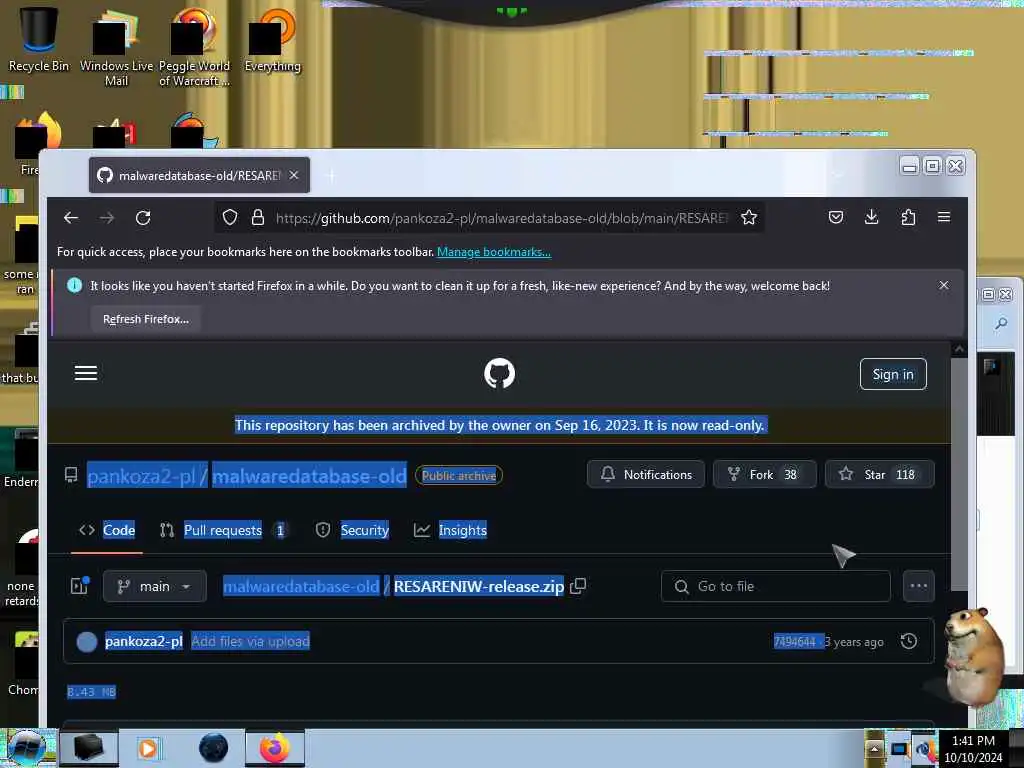Launch Peggle World of Warcraft shortcut
This screenshot has width=1024, height=768.
click(194, 47)
